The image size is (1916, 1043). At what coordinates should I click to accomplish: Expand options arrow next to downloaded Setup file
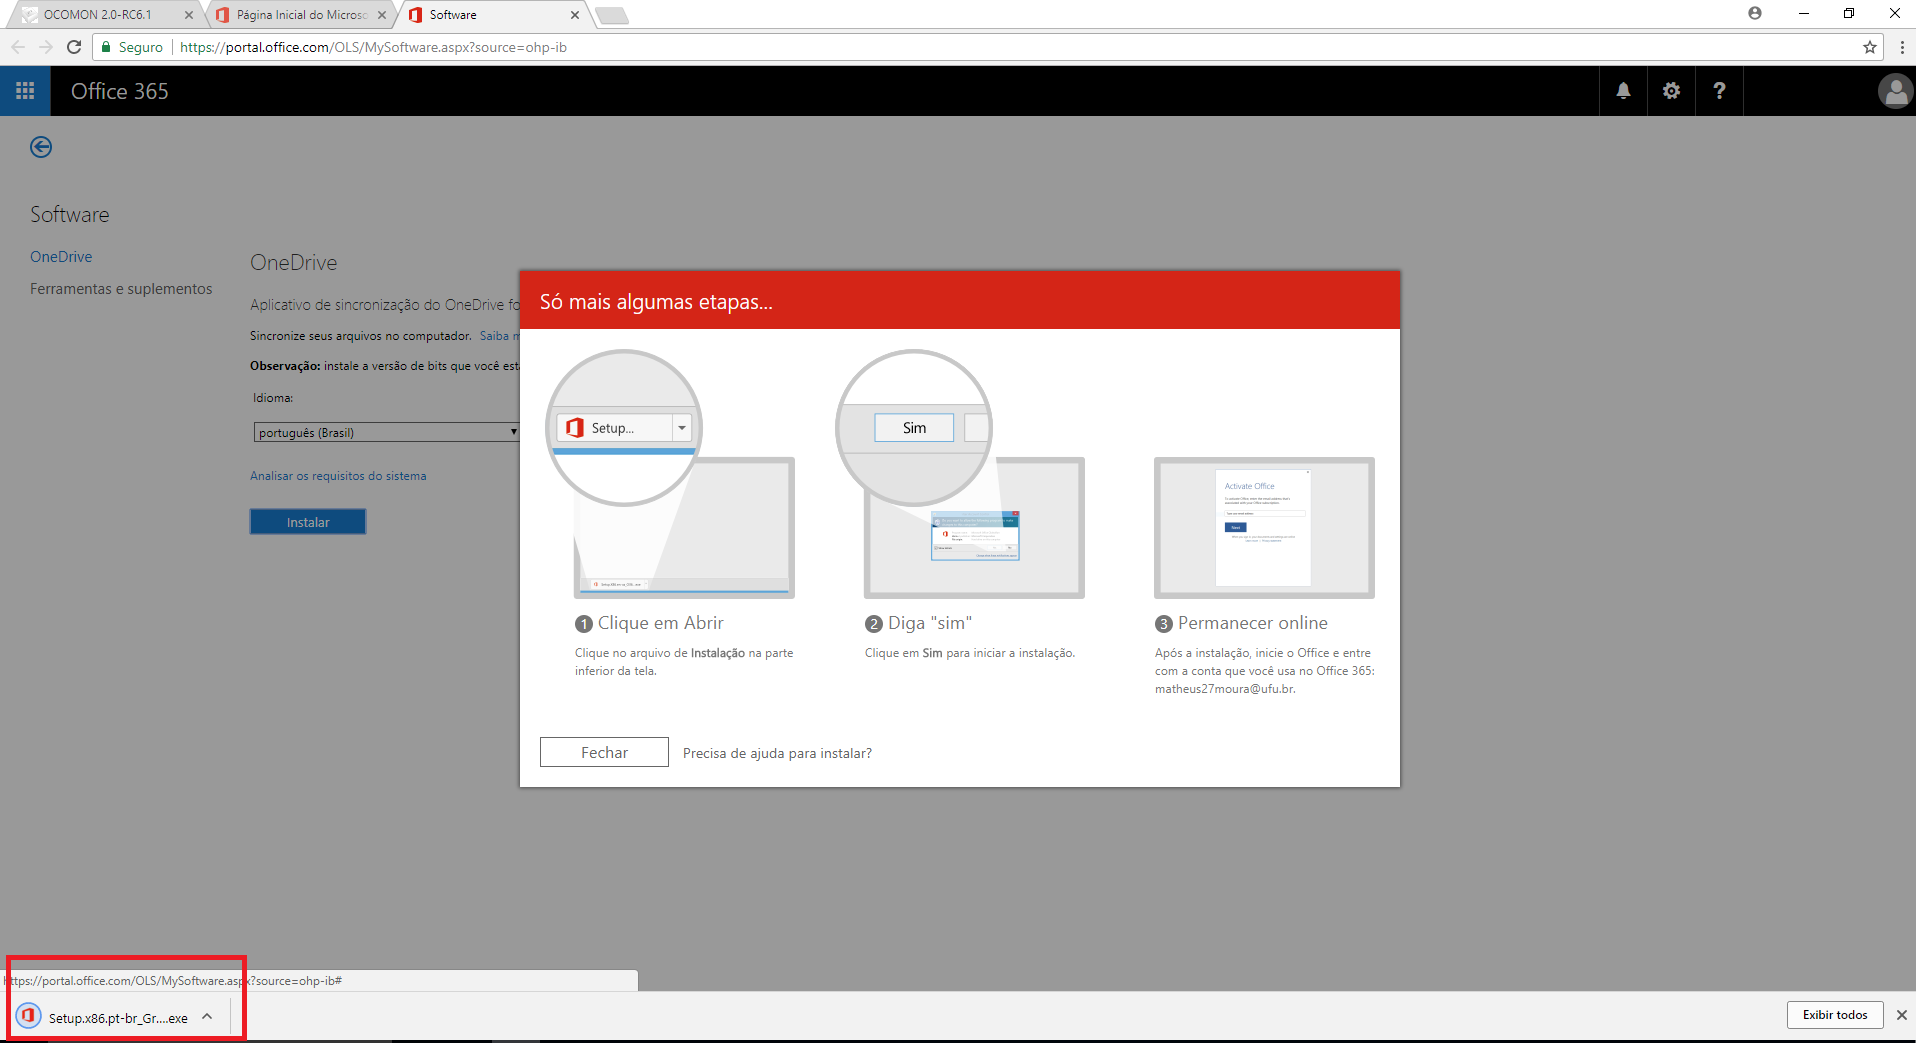click(207, 1017)
